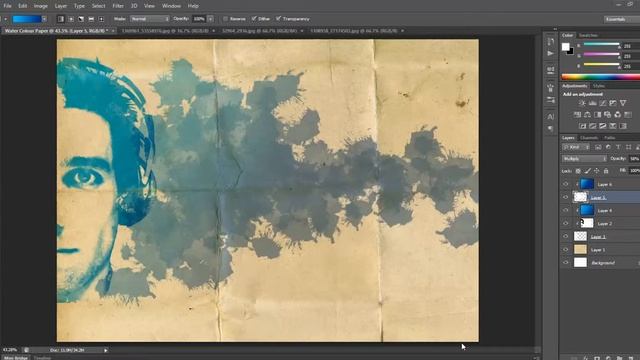Open the Essentials workspace dropdown
This screenshot has height=360, width=640.
[621, 19]
